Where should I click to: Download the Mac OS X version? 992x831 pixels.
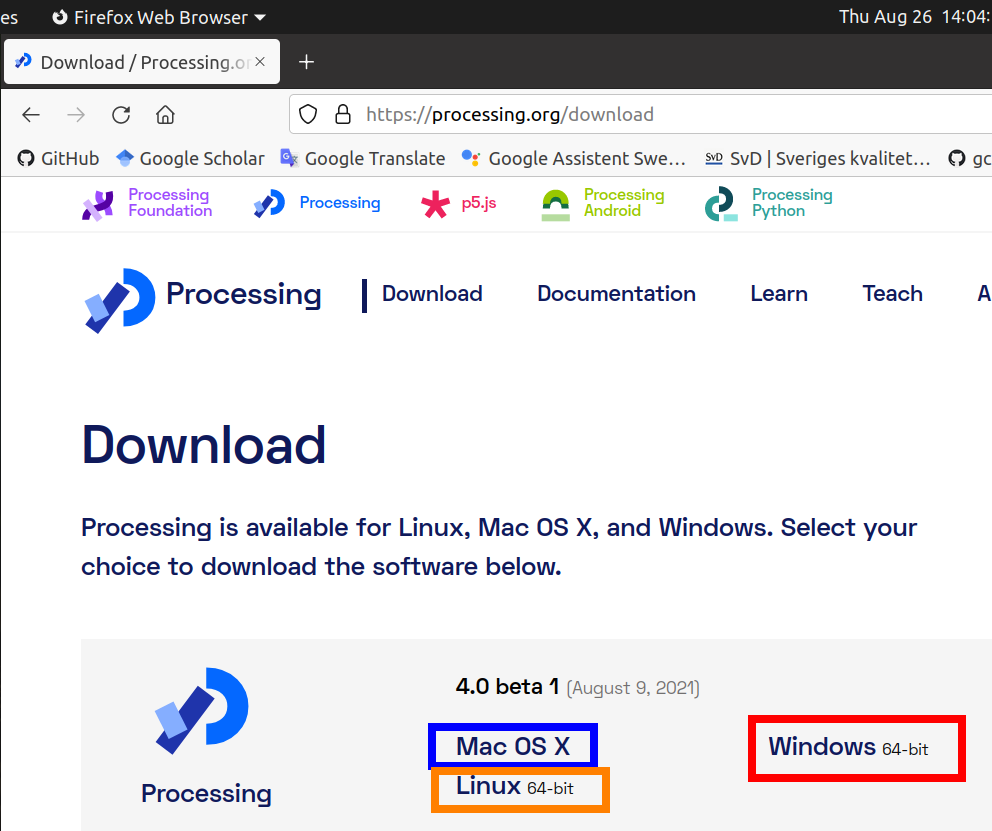(513, 746)
